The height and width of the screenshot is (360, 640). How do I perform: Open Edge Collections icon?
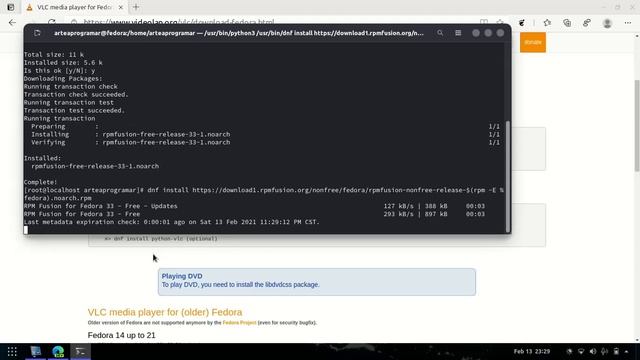567,23
